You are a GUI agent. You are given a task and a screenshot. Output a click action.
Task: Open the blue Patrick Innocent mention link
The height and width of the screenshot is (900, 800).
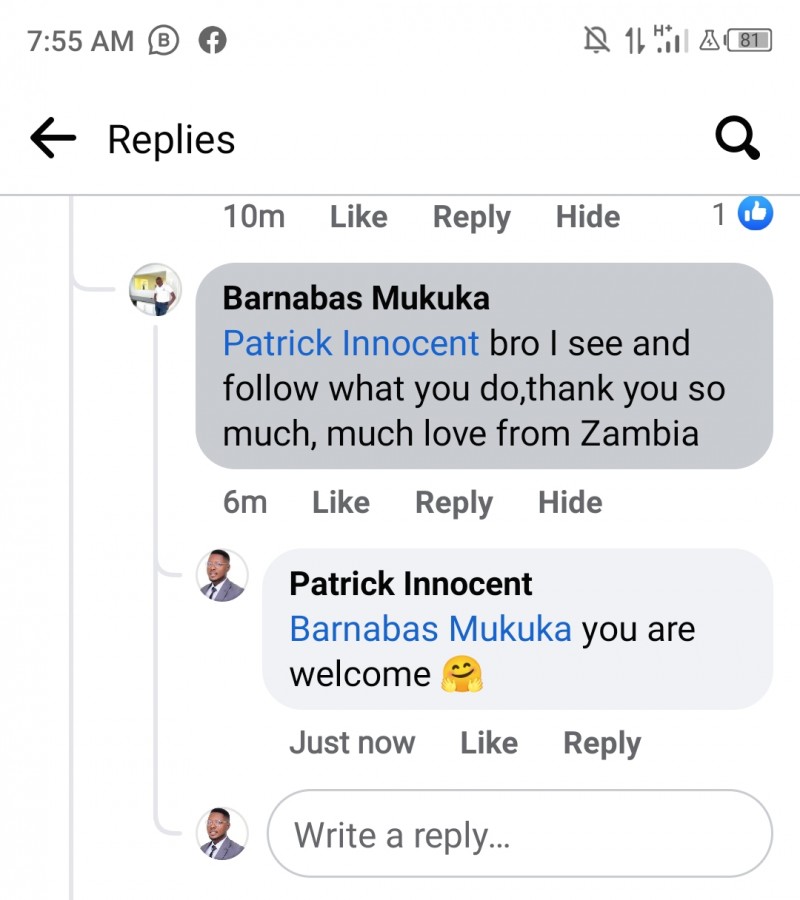click(x=351, y=343)
